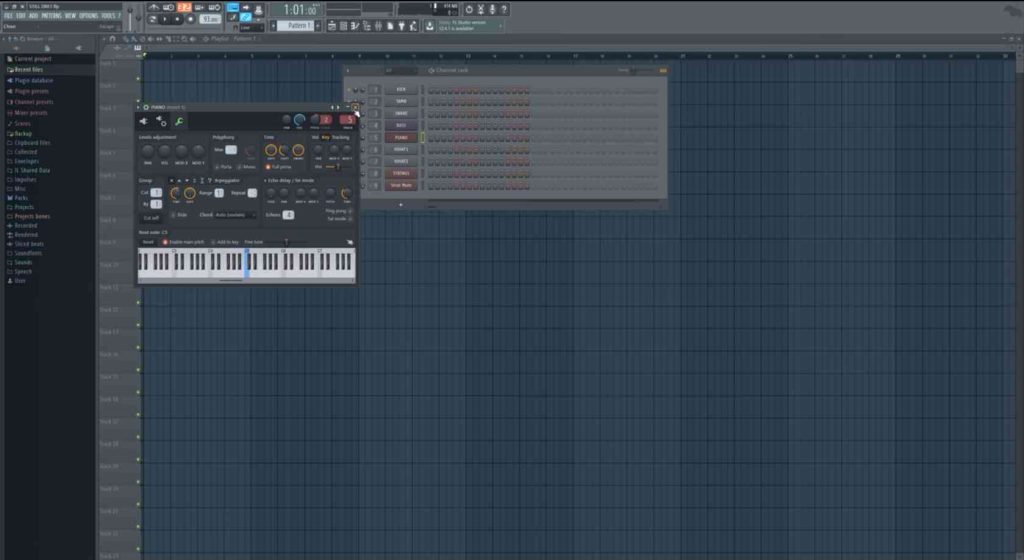Open the VIEW menu
The height and width of the screenshot is (560, 1024).
(x=71, y=16)
